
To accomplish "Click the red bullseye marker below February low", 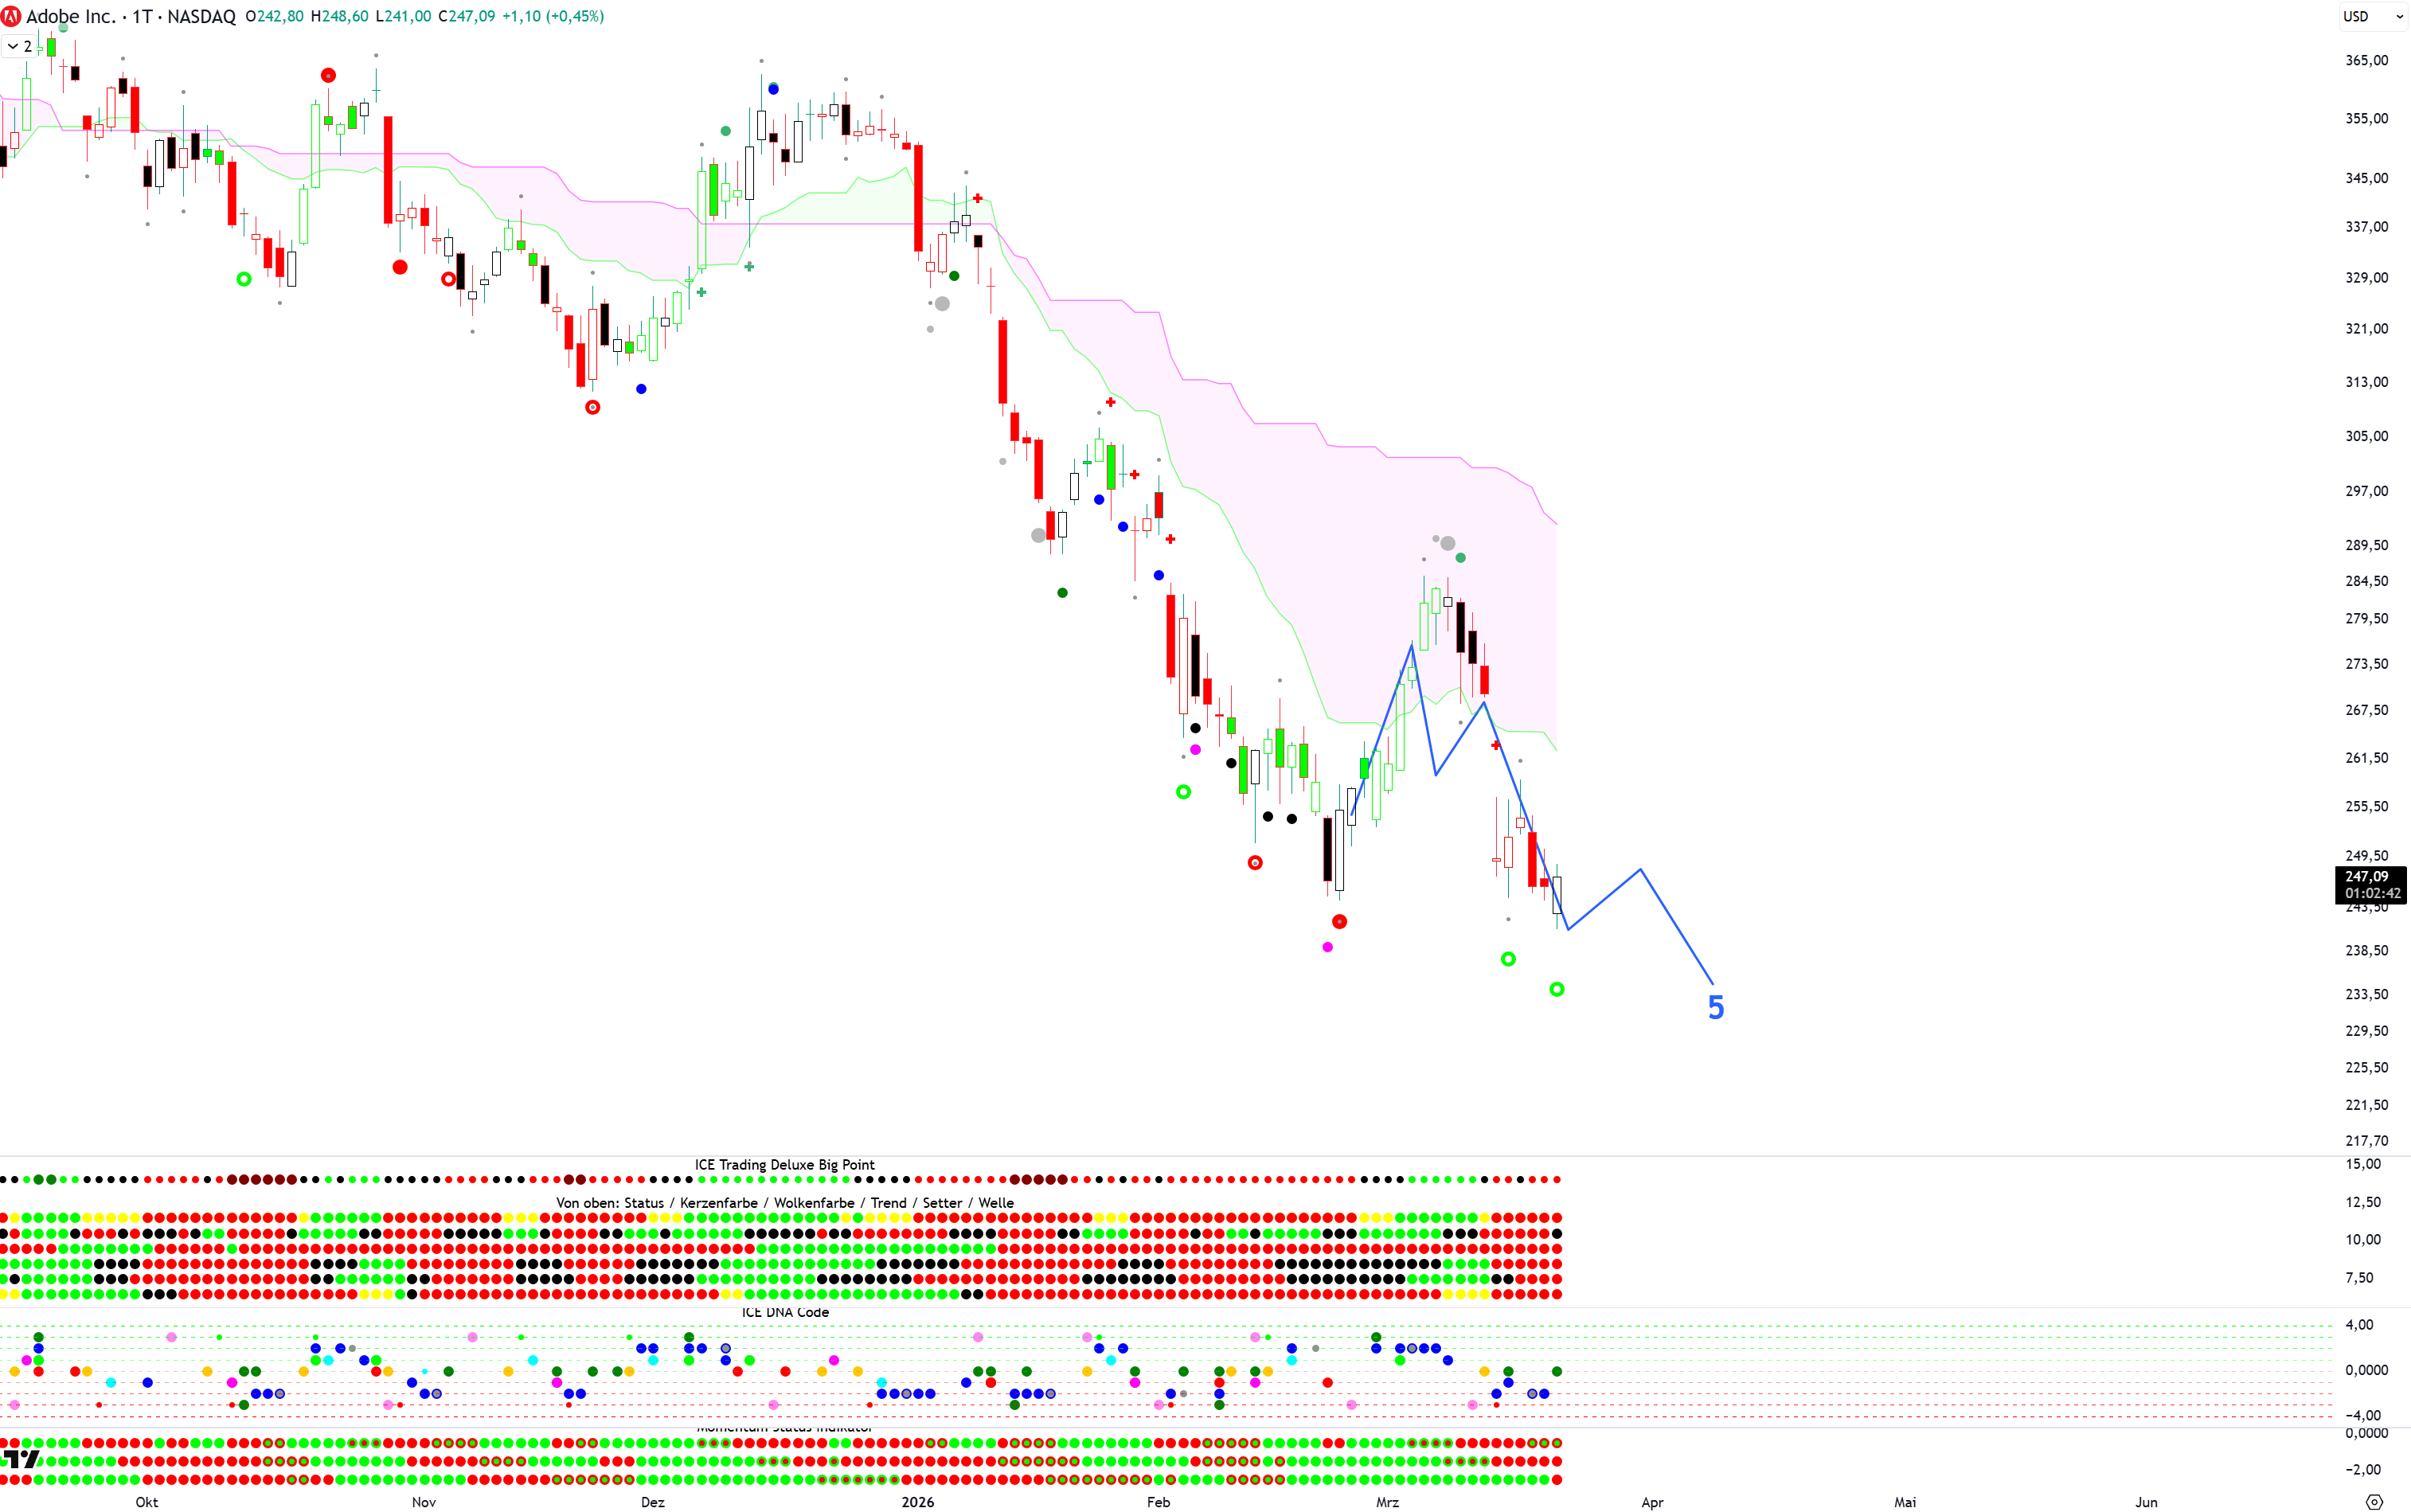I will click(1255, 863).
